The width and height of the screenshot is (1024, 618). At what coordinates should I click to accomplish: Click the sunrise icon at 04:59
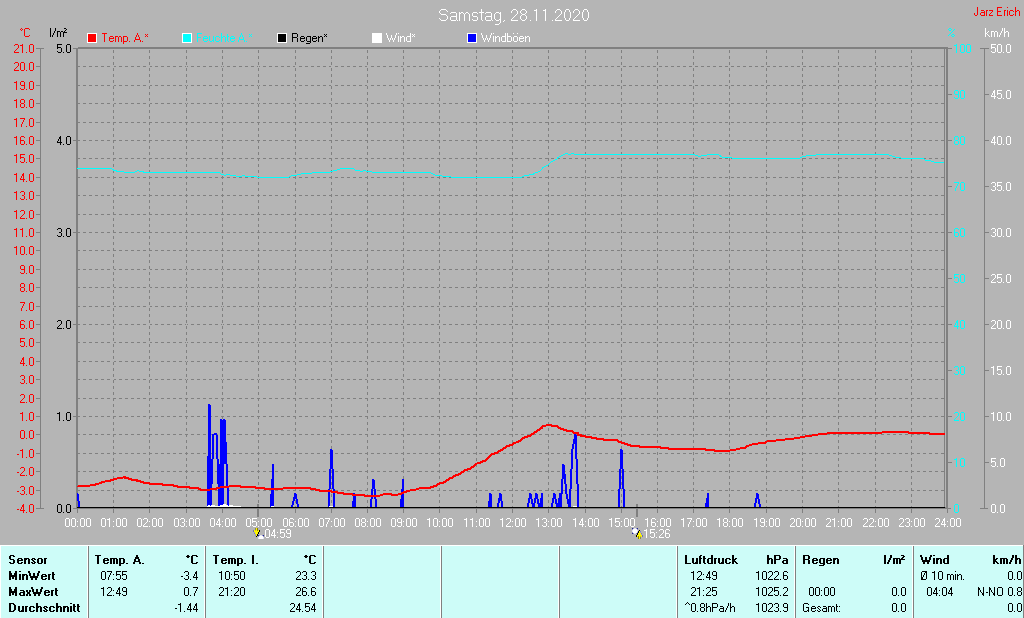(x=257, y=534)
